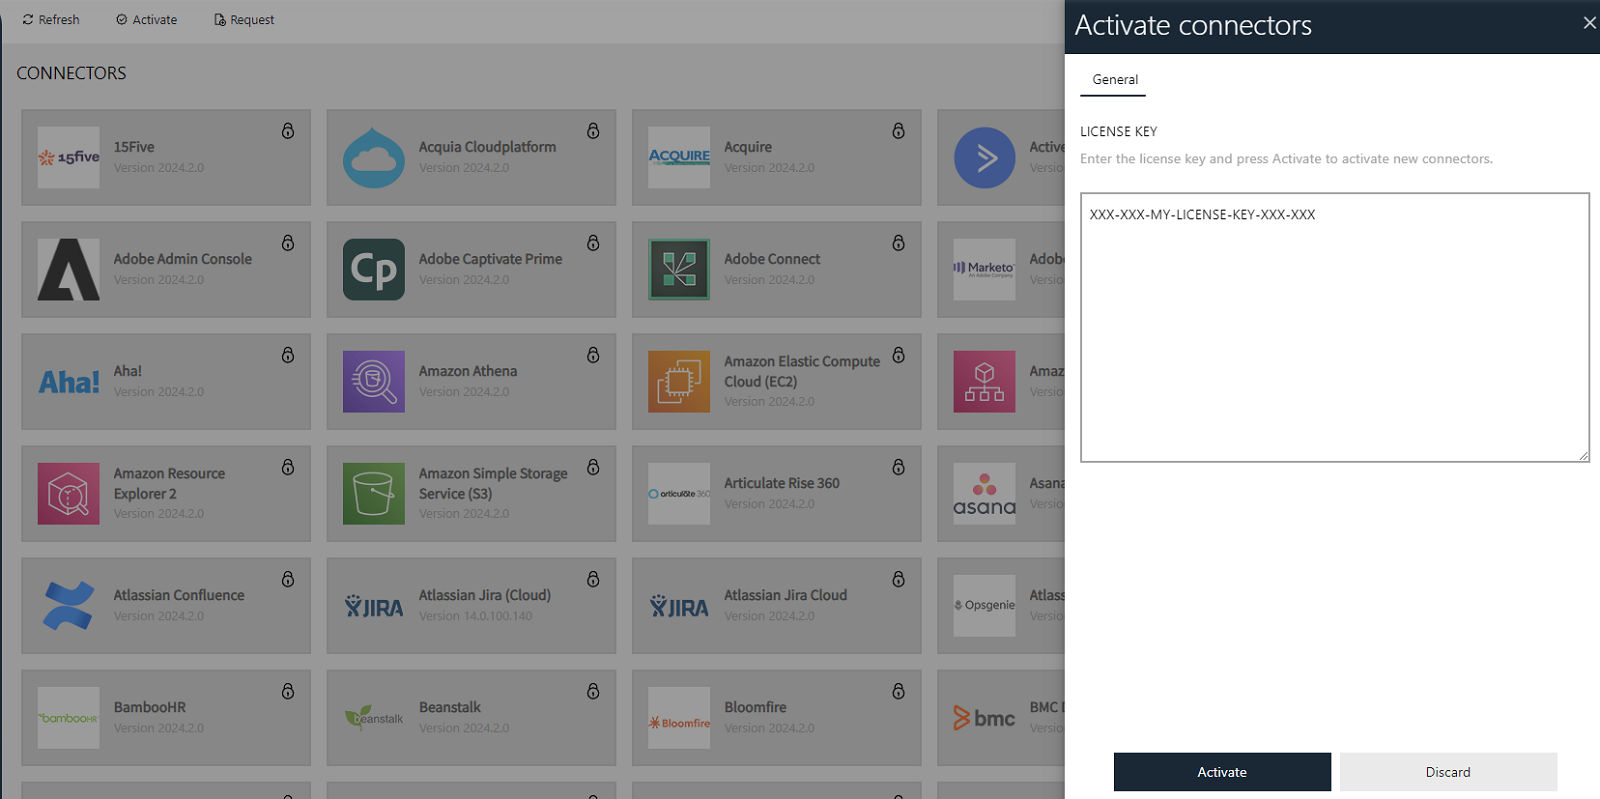
Task: Open the BambooHR connector tile
Action: (165, 717)
